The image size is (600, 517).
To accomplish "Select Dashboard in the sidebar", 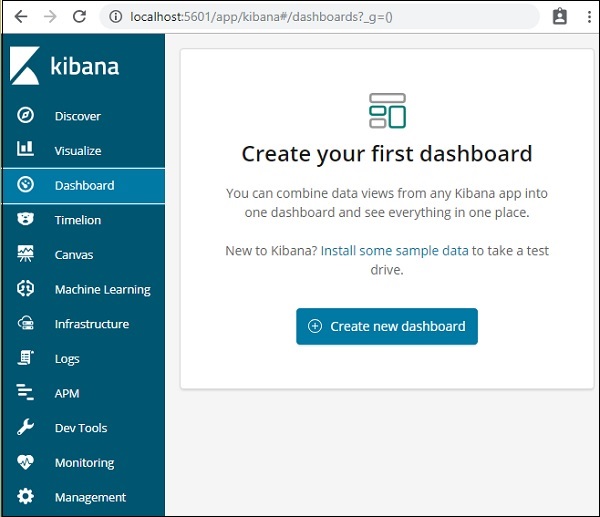I will point(83,185).
